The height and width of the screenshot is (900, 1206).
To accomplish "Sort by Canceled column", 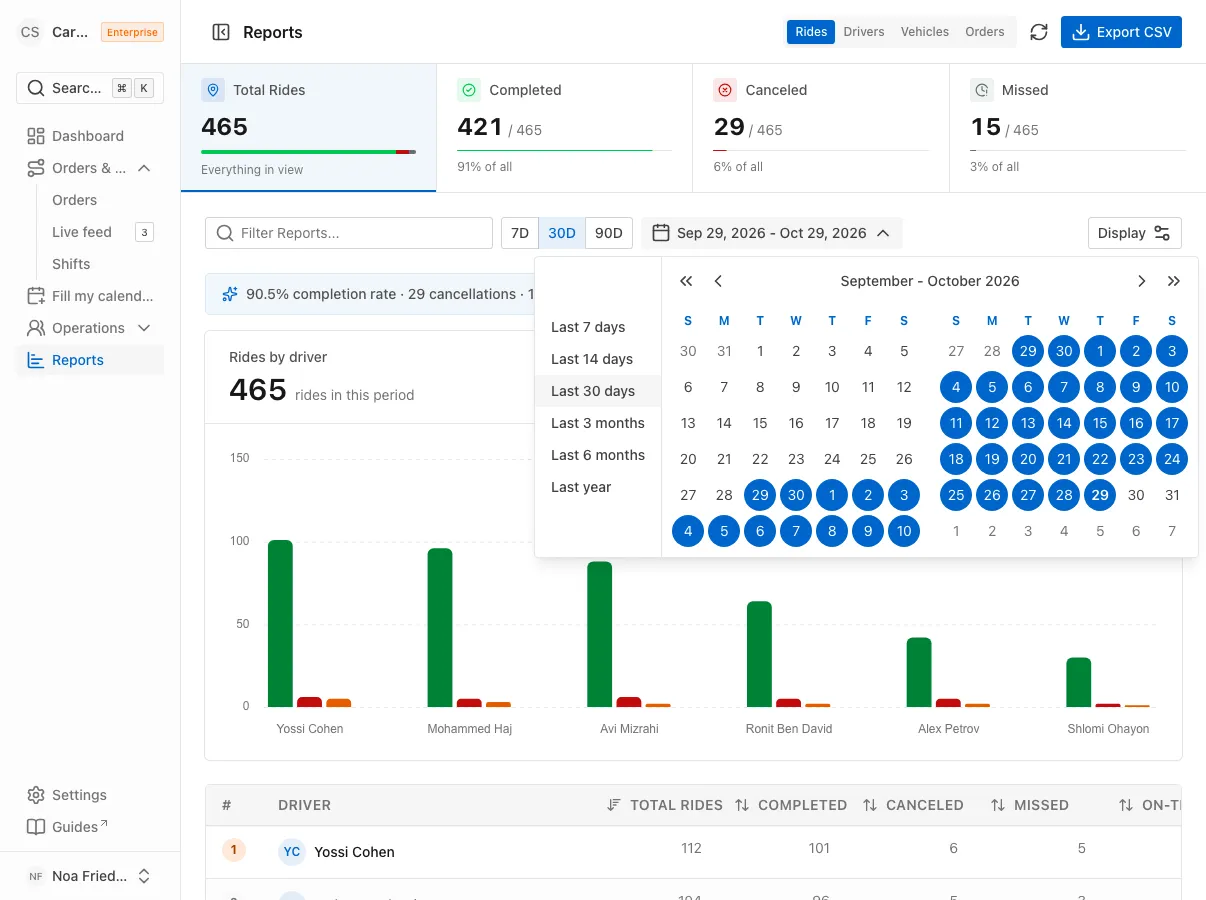I will pos(913,805).
